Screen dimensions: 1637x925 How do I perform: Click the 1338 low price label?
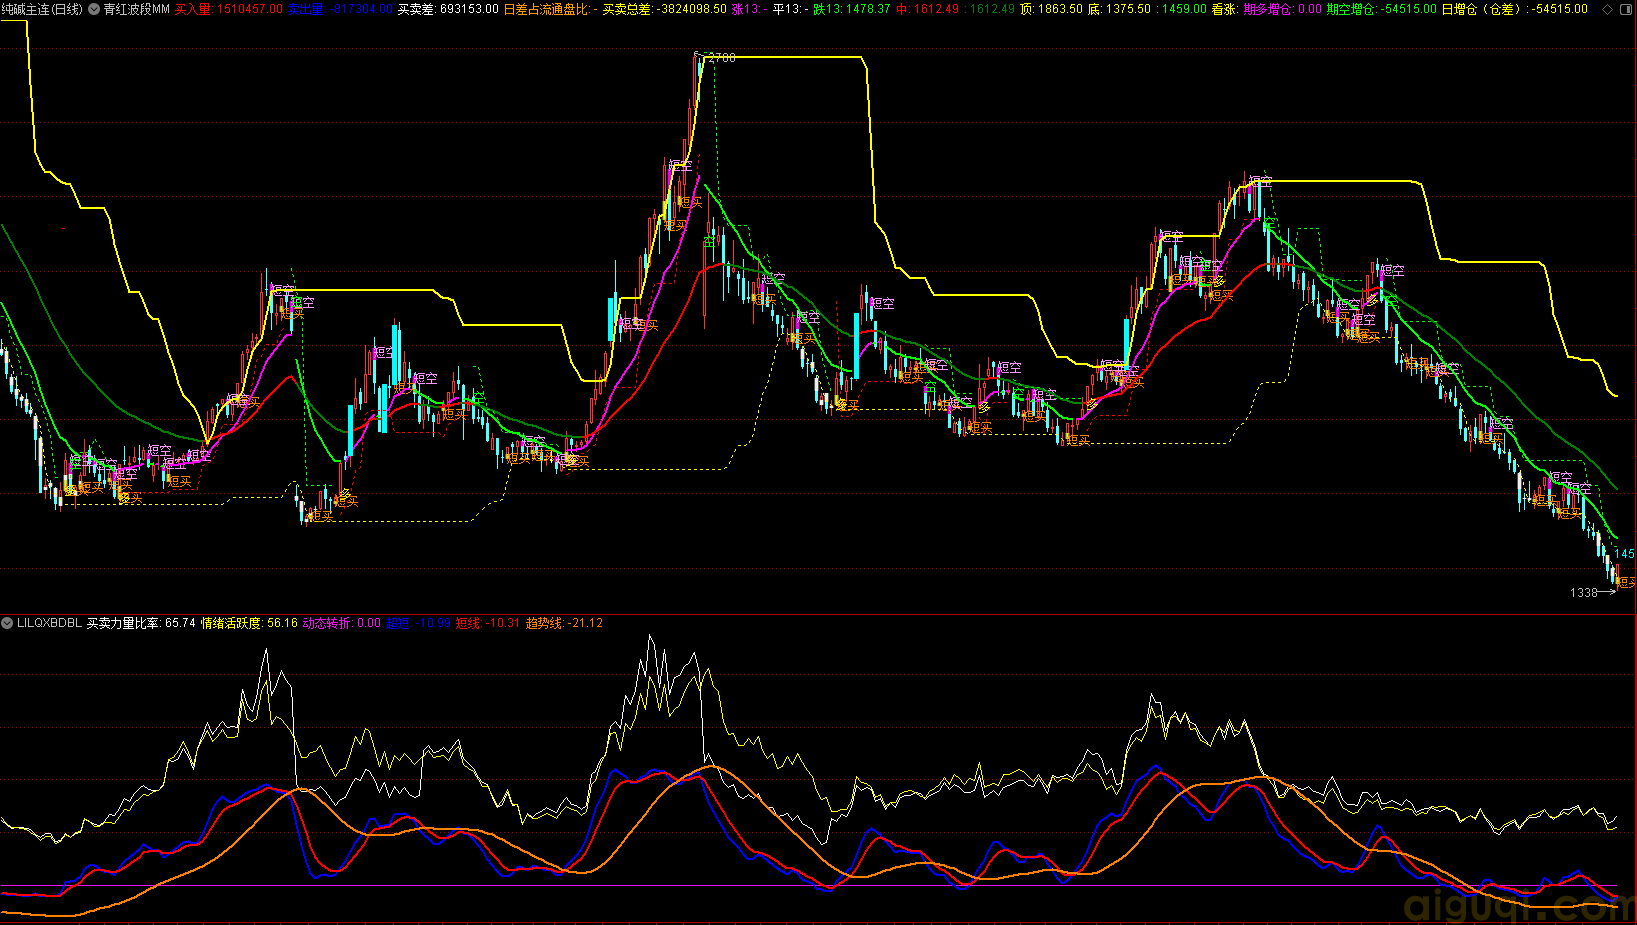tap(1584, 593)
